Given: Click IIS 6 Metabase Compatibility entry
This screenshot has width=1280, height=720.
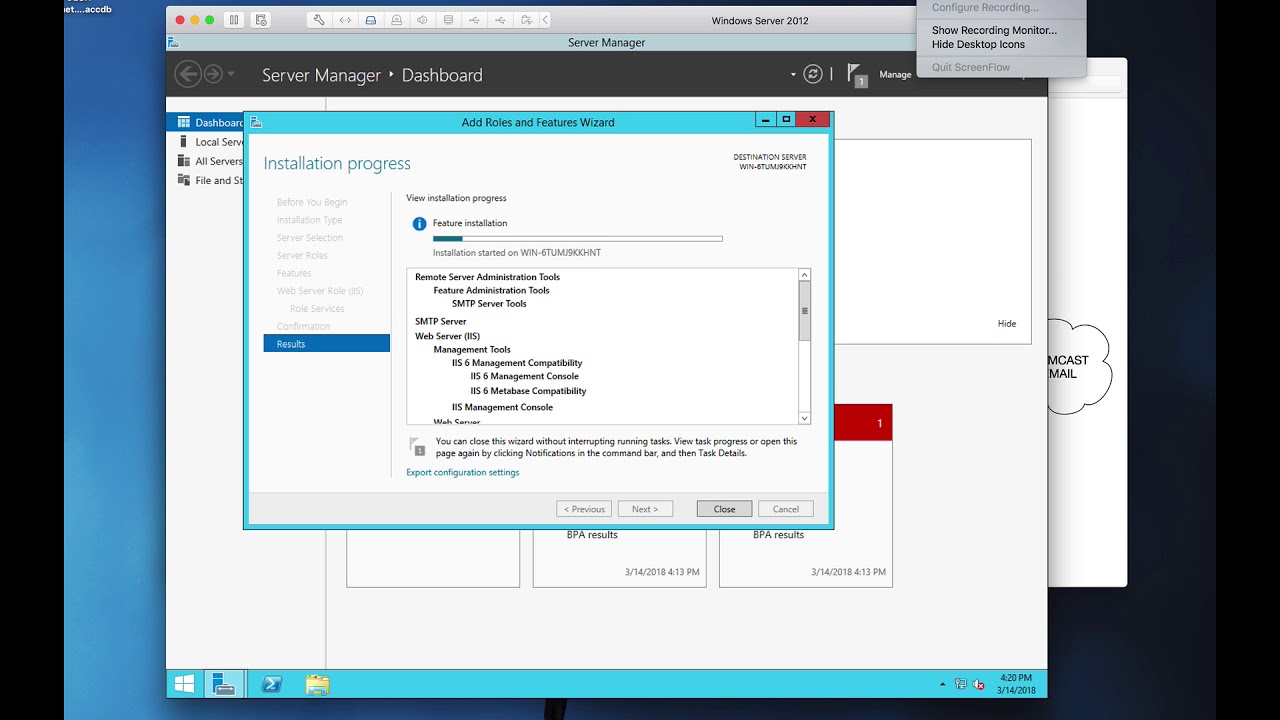Looking at the screenshot, I should [x=528, y=391].
